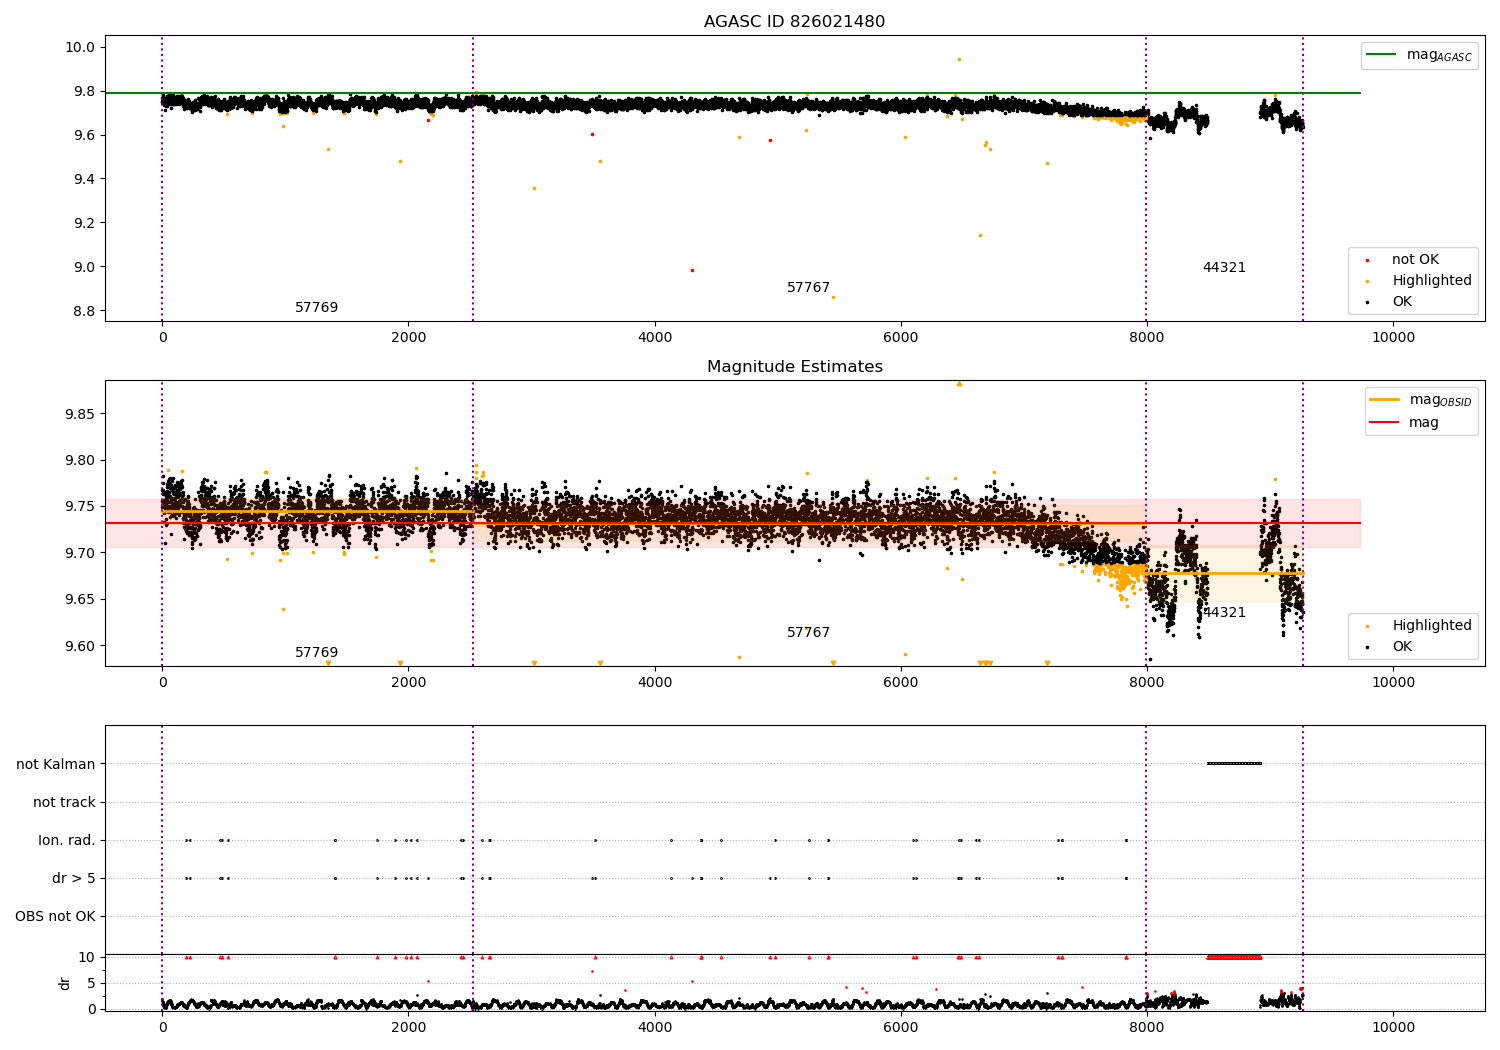Viewport: 1500px width, 1050px height.
Task: Click the red not-OK point near 9.0 in the top plot
Action: click(692, 270)
